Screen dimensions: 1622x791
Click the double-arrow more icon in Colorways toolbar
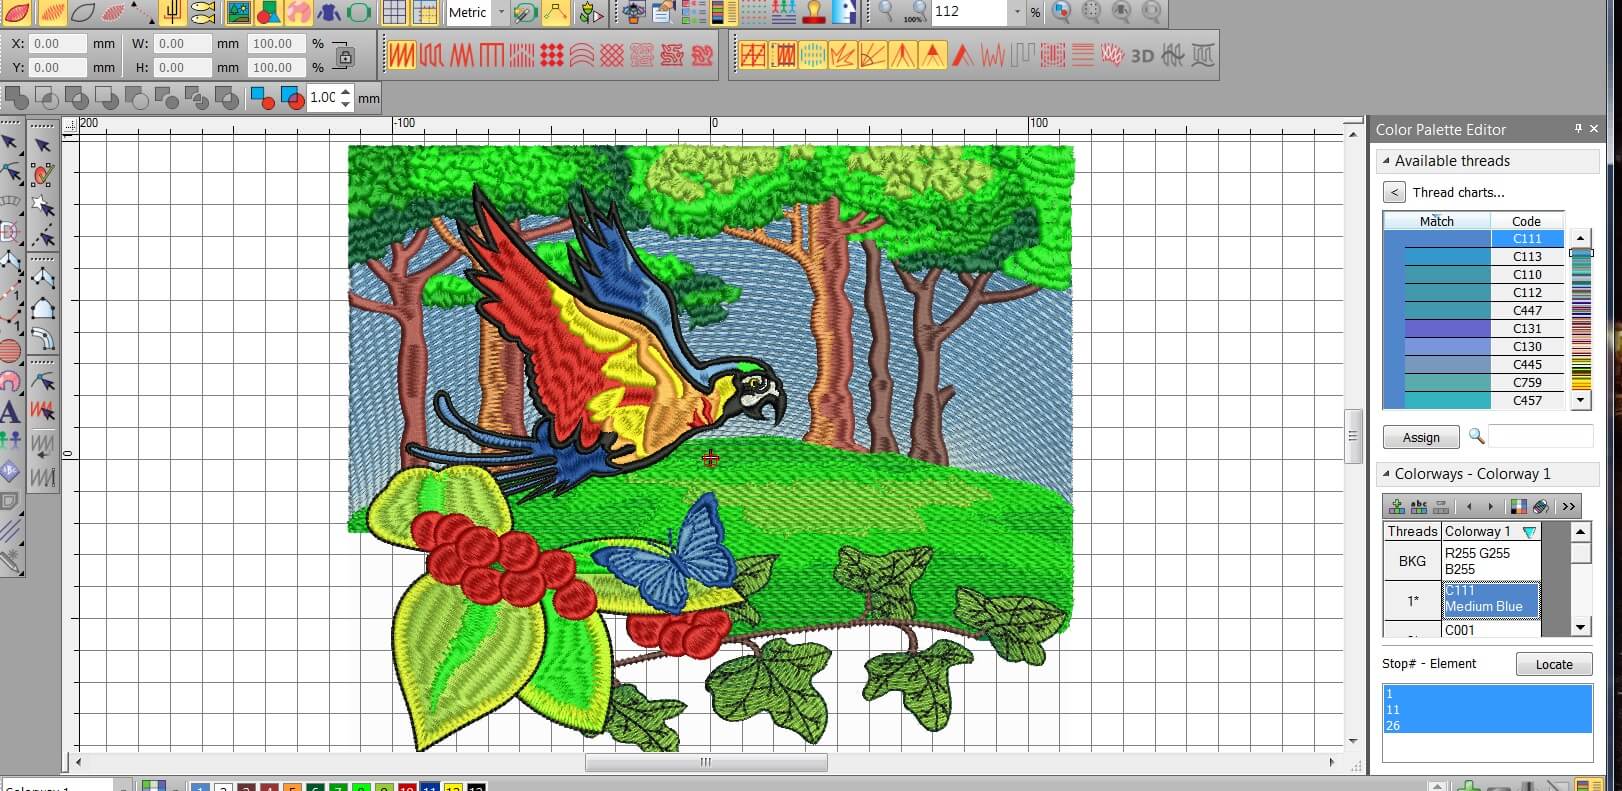1568,506
